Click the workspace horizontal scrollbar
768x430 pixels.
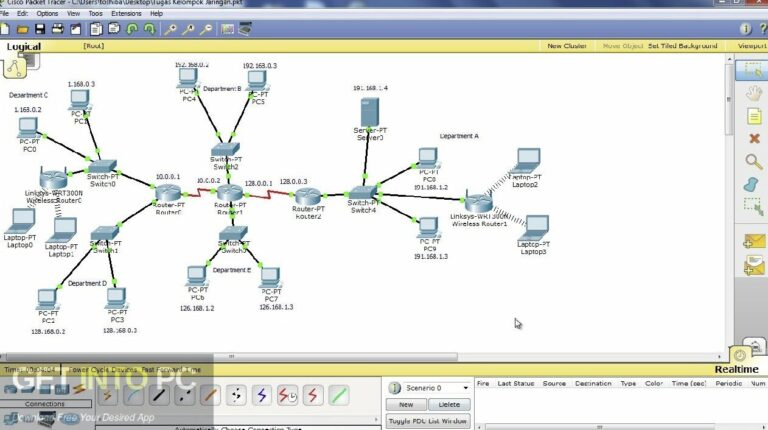[x=231, y=357]
